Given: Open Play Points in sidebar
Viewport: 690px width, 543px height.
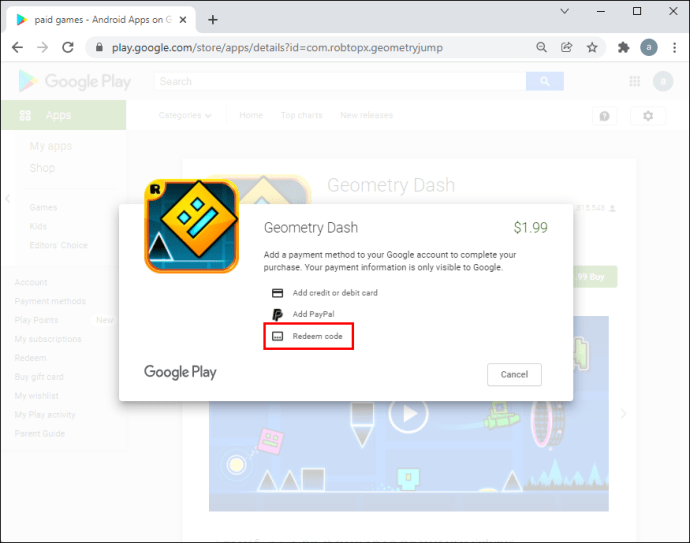Looking at the screenshot, I should pyautogui.click(x=36, y=320).
